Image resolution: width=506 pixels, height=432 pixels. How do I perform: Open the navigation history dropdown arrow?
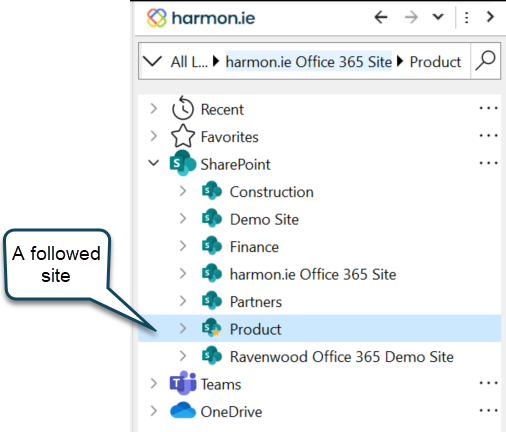coord(438,17)
